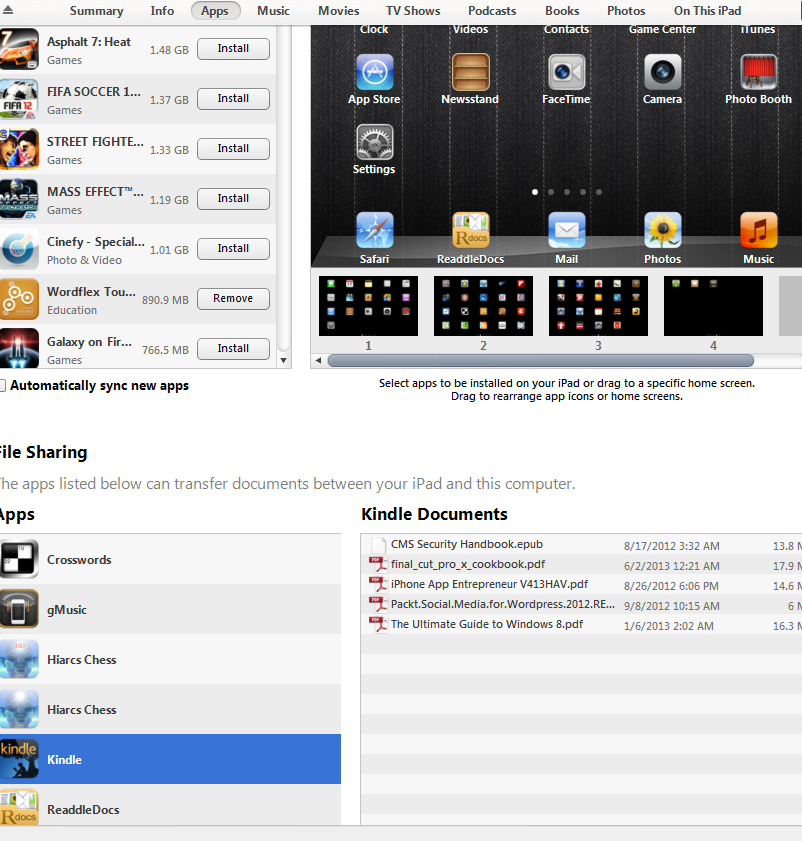Enable Automatically sync new apps checkbox
This screenshot has width=802, height=841.
point(3,386)
